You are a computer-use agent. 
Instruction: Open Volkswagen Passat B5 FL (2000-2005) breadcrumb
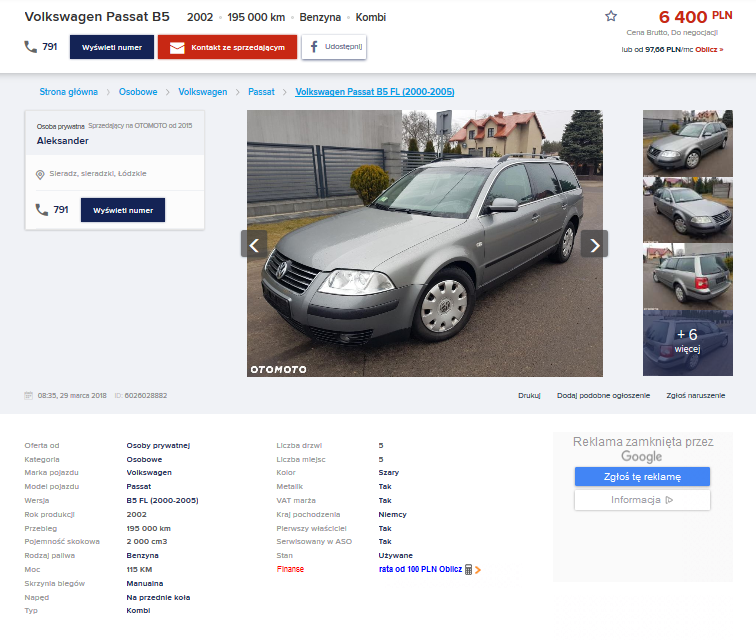[x=375, y=92]
